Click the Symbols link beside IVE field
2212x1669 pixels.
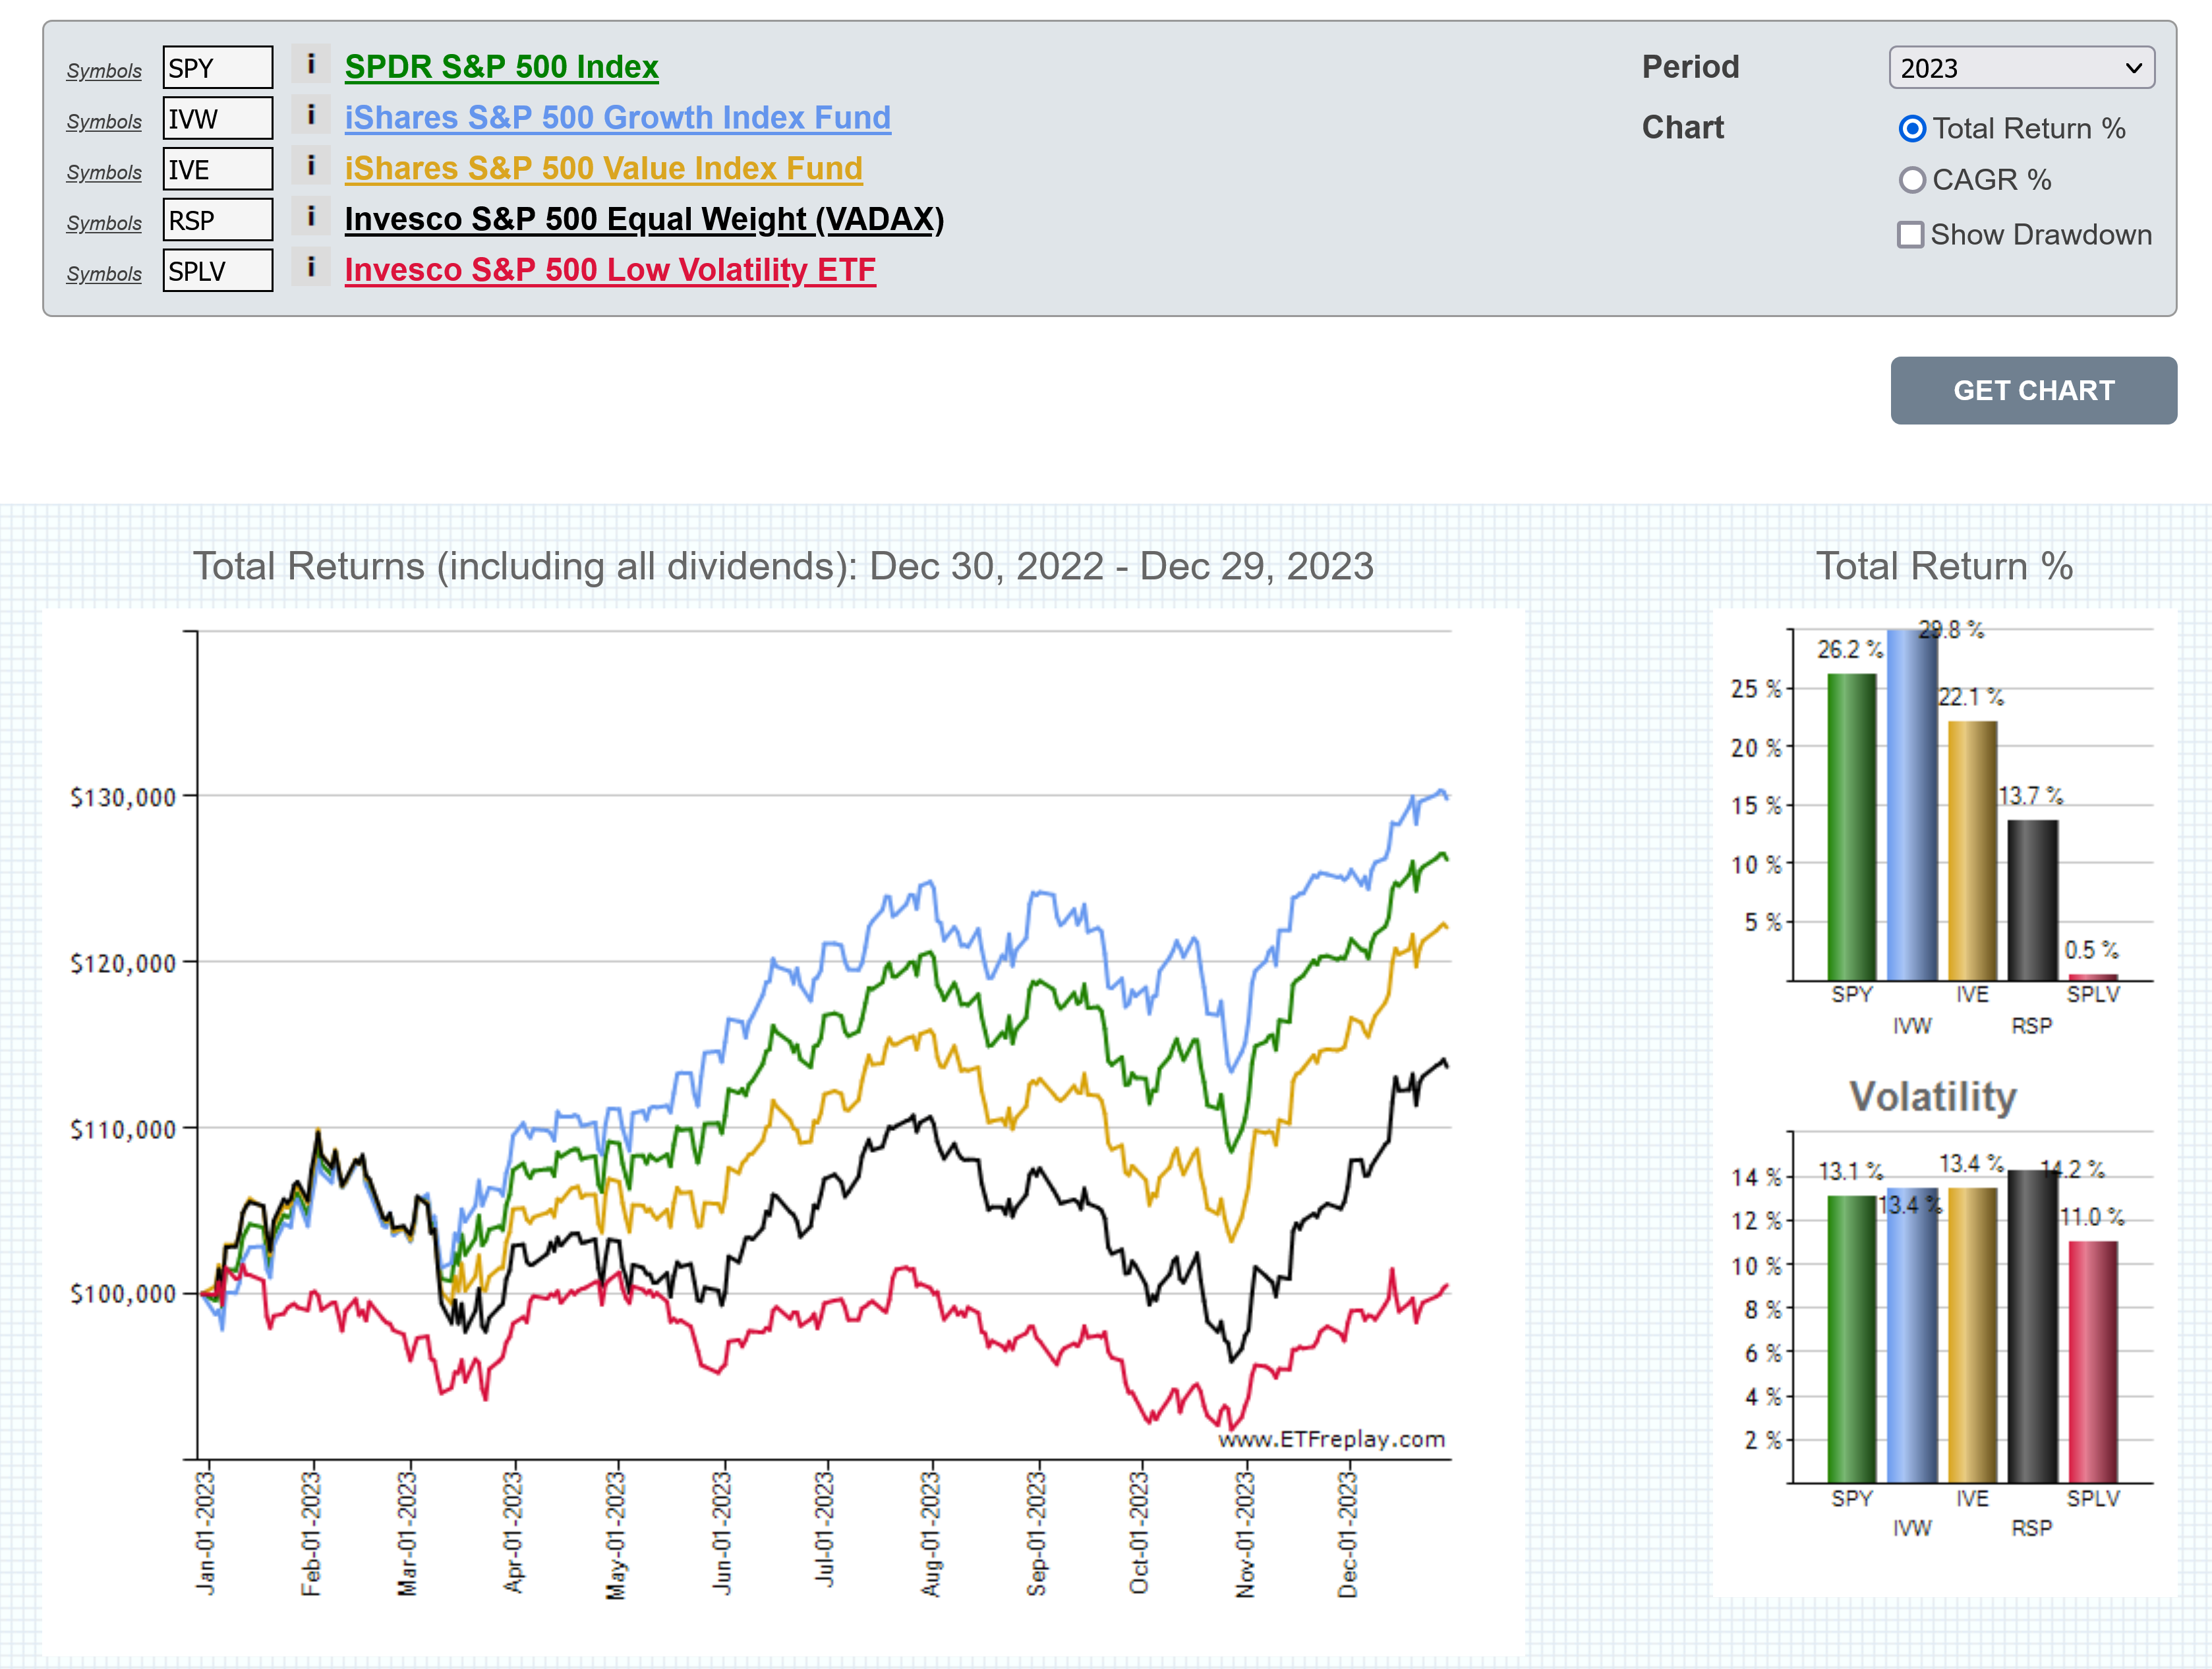point(104,173)
